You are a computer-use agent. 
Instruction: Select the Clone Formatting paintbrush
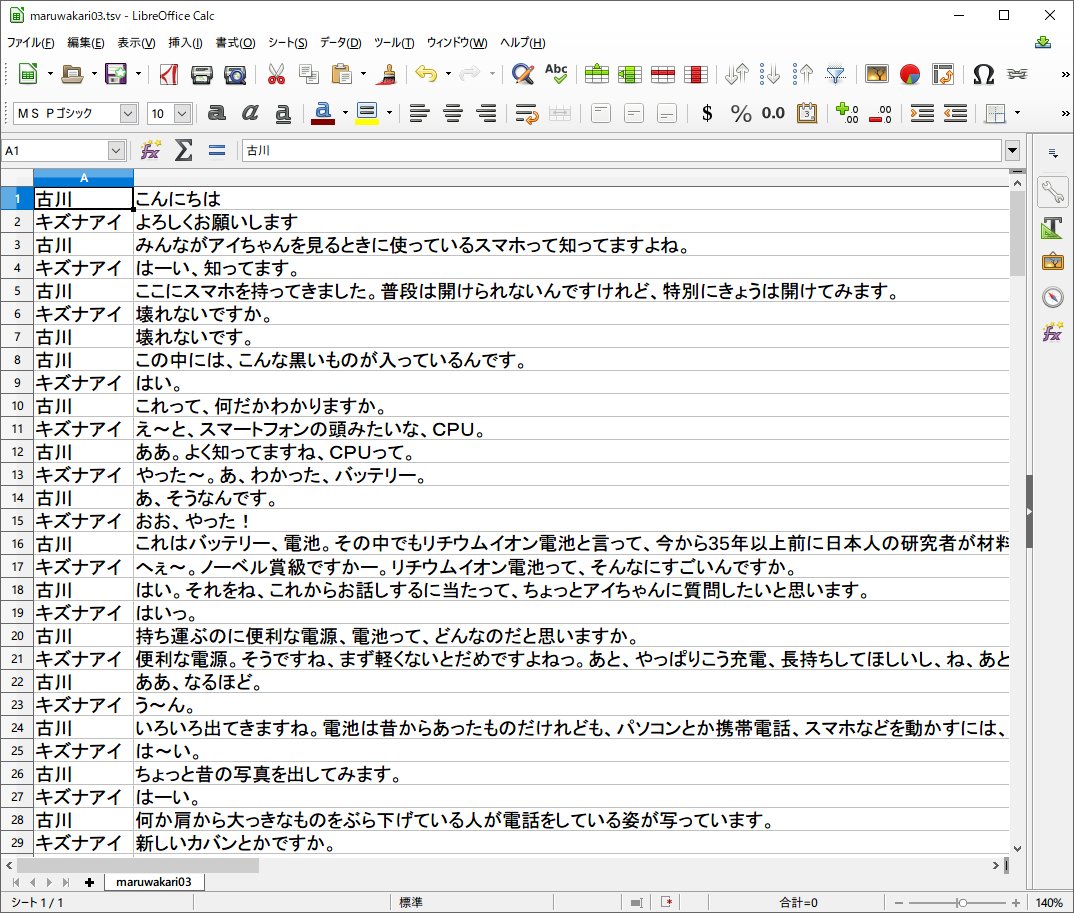pyautogui.click(x=388, y=74)
